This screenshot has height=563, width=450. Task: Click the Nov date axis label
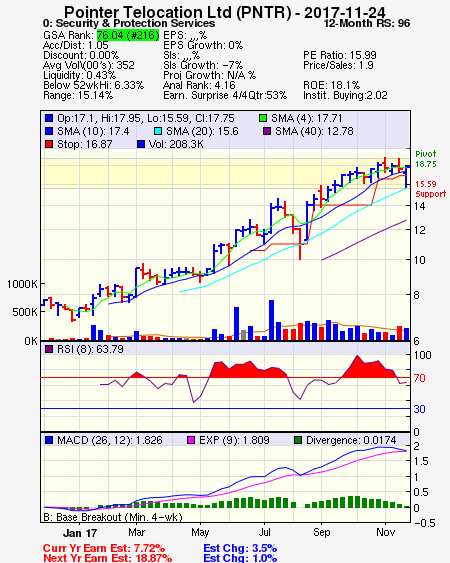385,532
